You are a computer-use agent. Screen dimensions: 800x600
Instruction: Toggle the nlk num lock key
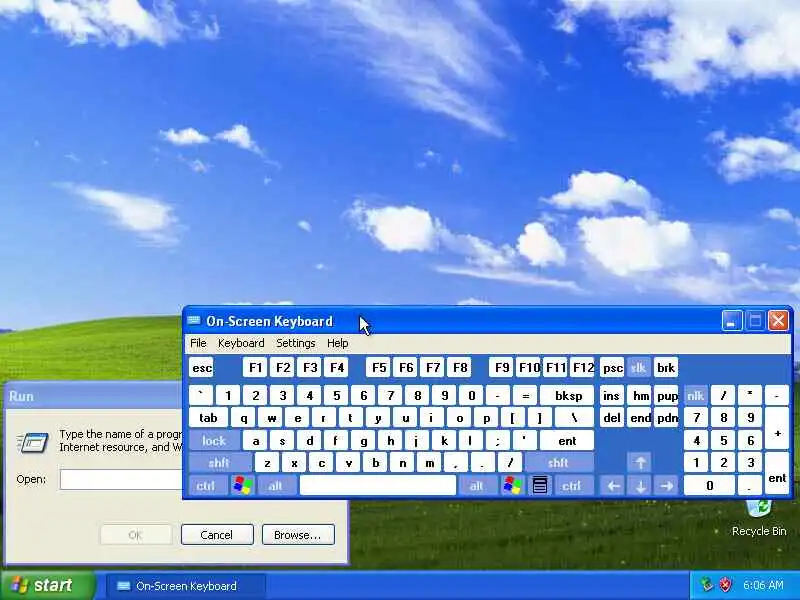pos(695,395)
